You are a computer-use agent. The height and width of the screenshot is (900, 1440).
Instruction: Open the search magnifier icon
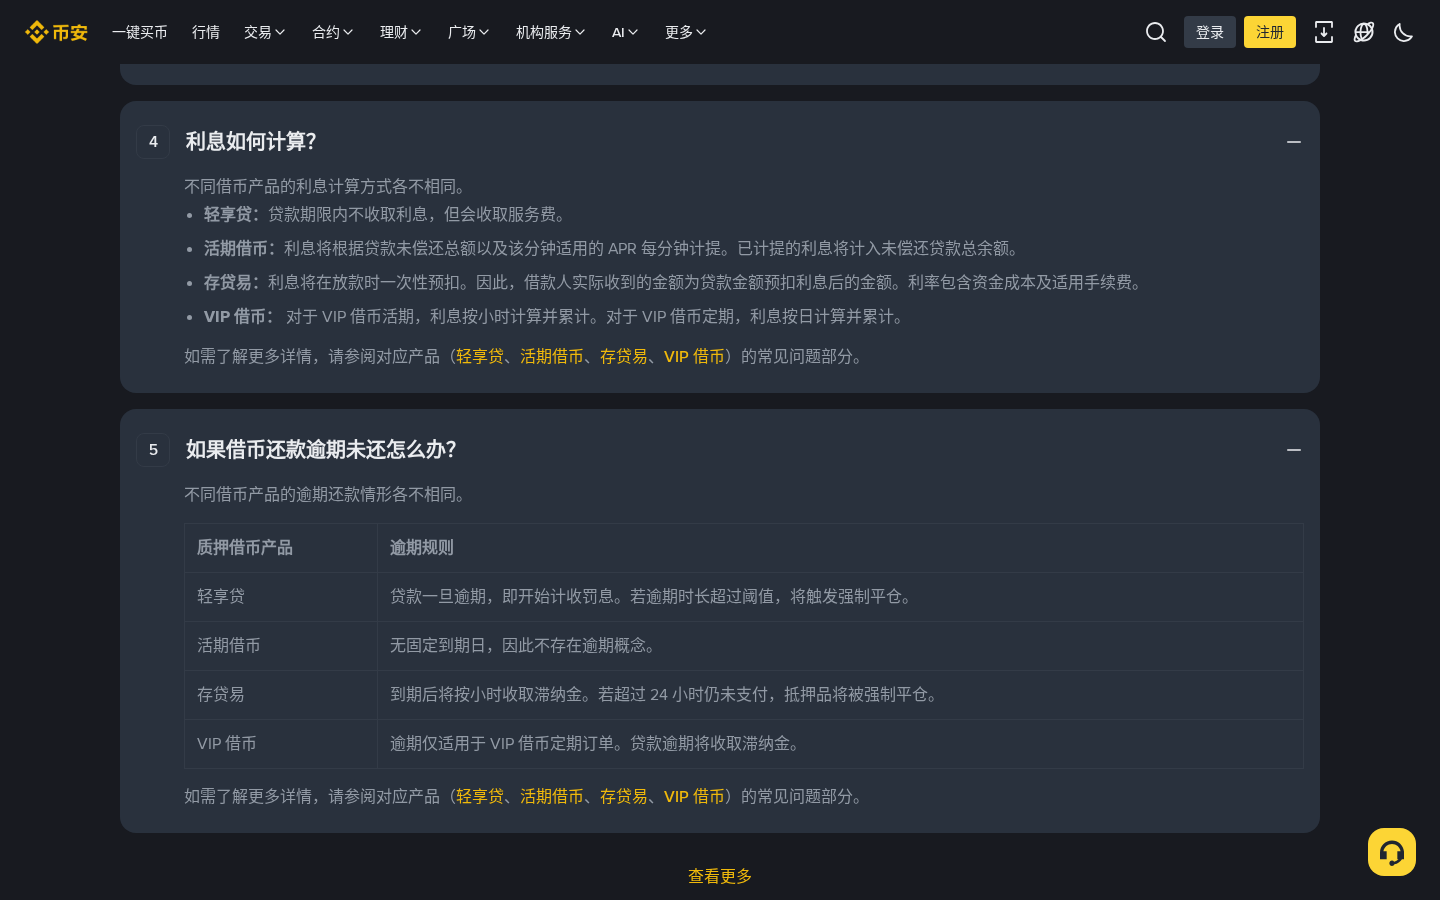tap(1156, 32)
